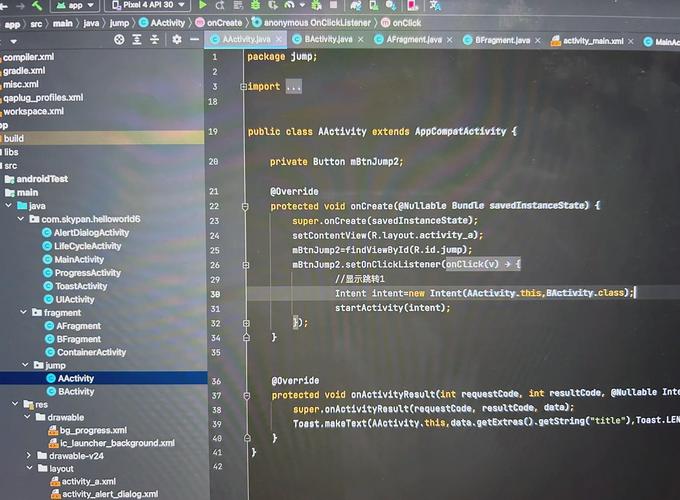The height and width of the screenshot is (500, 680).
Task: Hide the project panel using the minimize dash
Action: [194, 40]
